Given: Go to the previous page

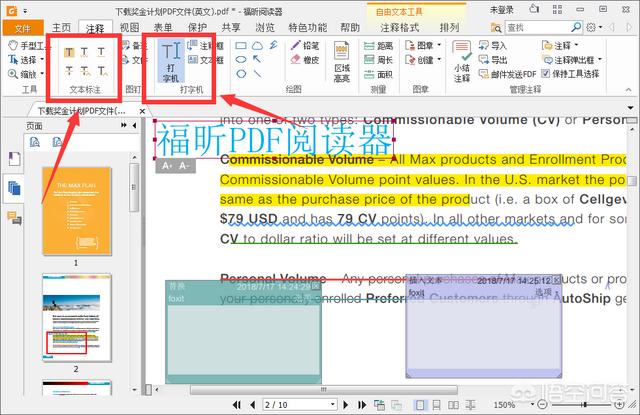Looking at the screenshot, I should 253,405.
